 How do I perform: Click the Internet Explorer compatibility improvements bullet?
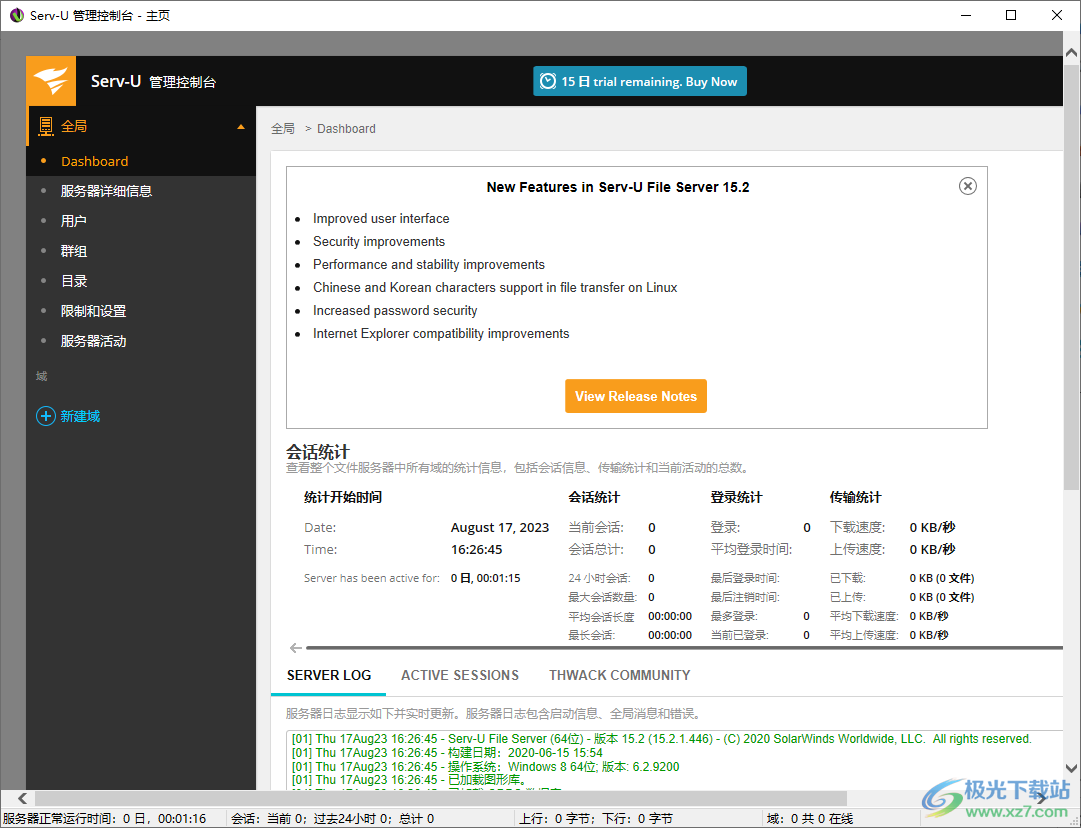click(x=441, y=334)
